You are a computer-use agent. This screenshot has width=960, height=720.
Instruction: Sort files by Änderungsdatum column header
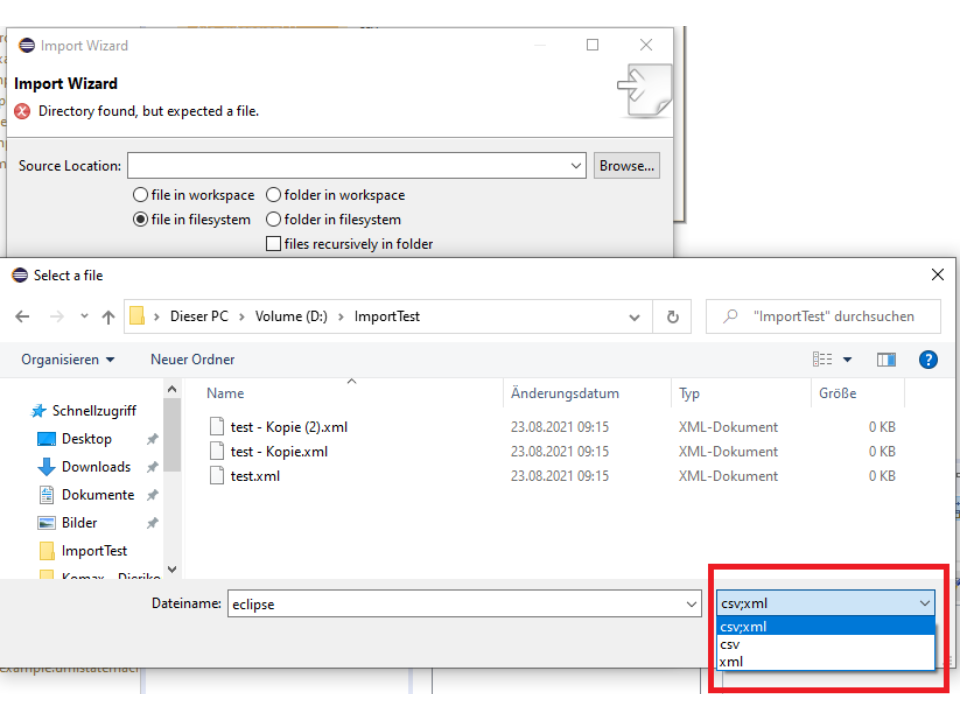(564, 394)
